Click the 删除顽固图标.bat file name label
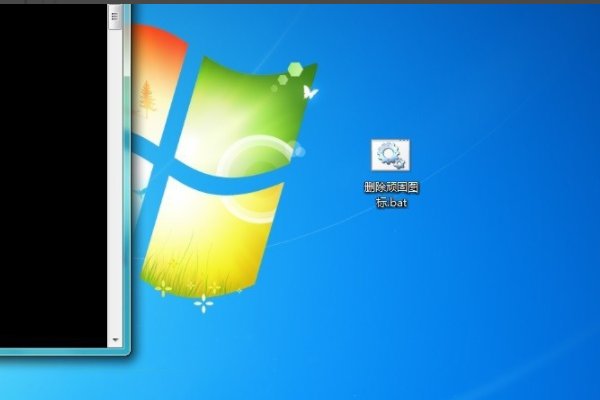This screenshot has width=600, height=400. coord(391,194)
